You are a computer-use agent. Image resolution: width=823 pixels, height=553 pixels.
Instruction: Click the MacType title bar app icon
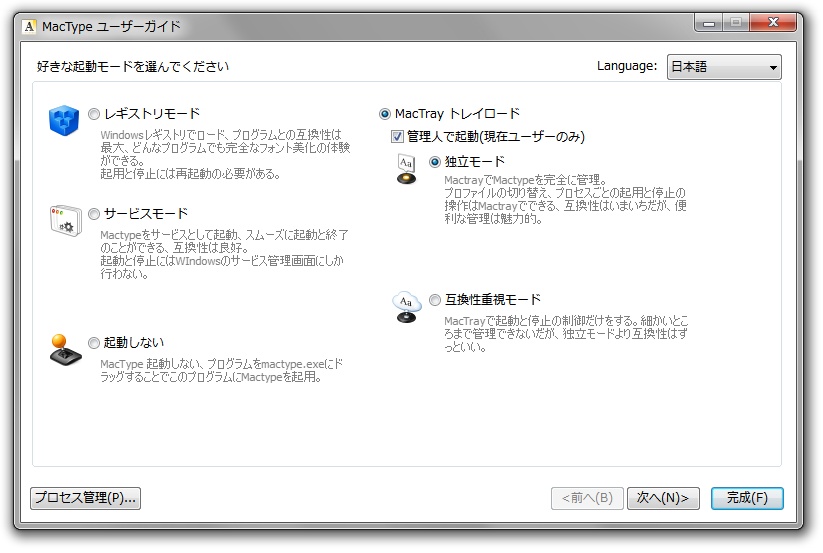click(x=29, y=26)
